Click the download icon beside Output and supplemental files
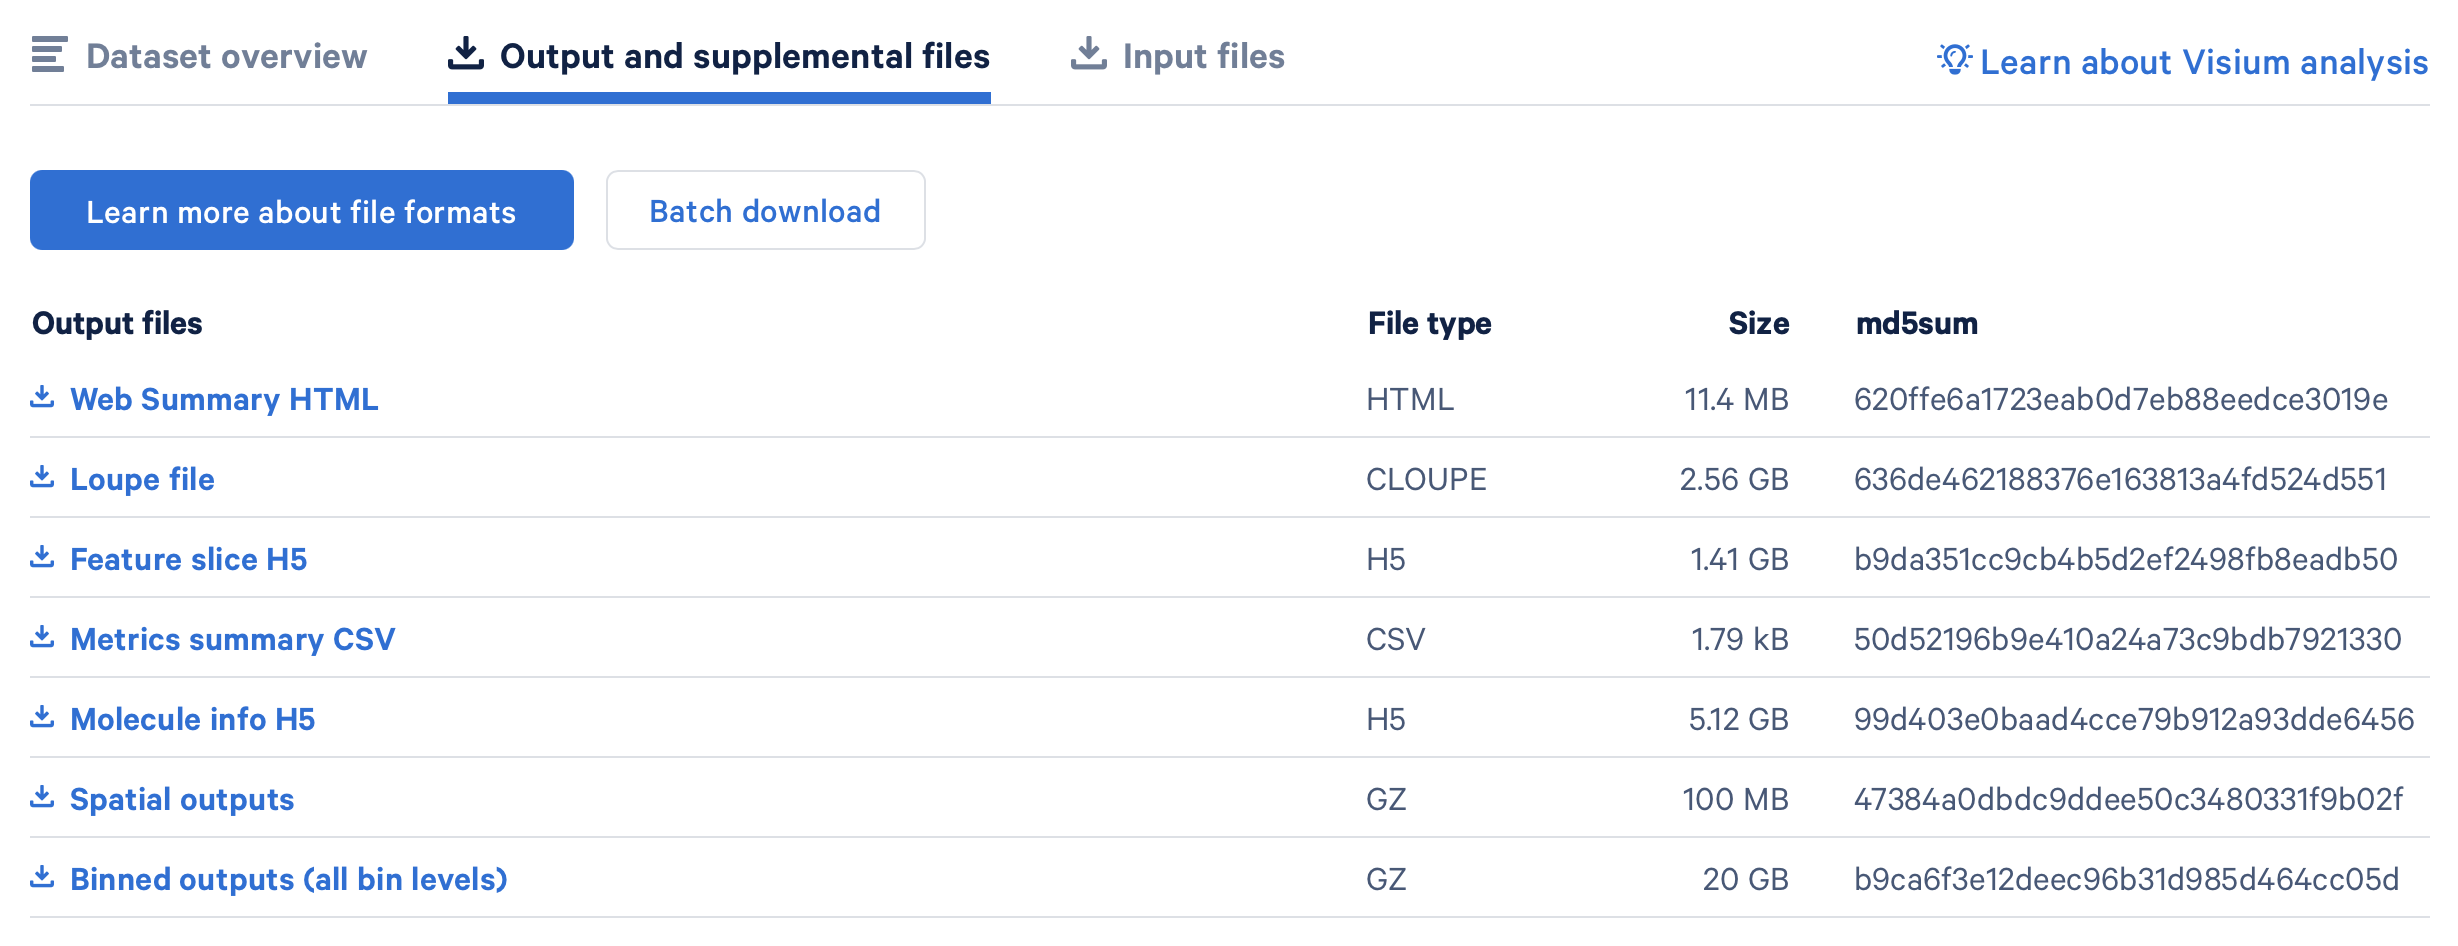The height and width of the screenshot is (946, 2458). pyautogui.click(x=466, y=54)
